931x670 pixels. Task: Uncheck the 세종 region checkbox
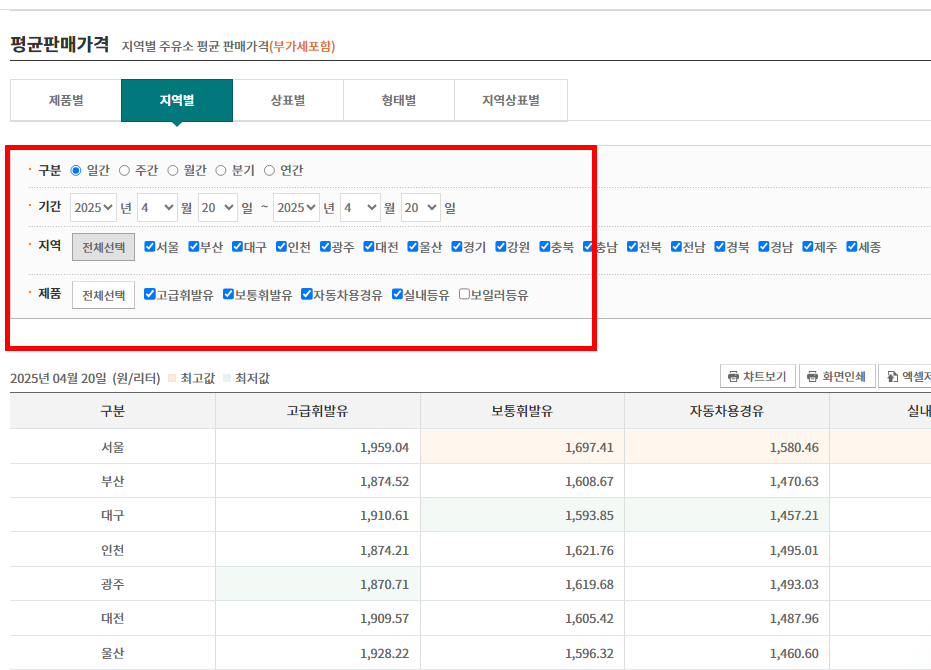(852, 244)
